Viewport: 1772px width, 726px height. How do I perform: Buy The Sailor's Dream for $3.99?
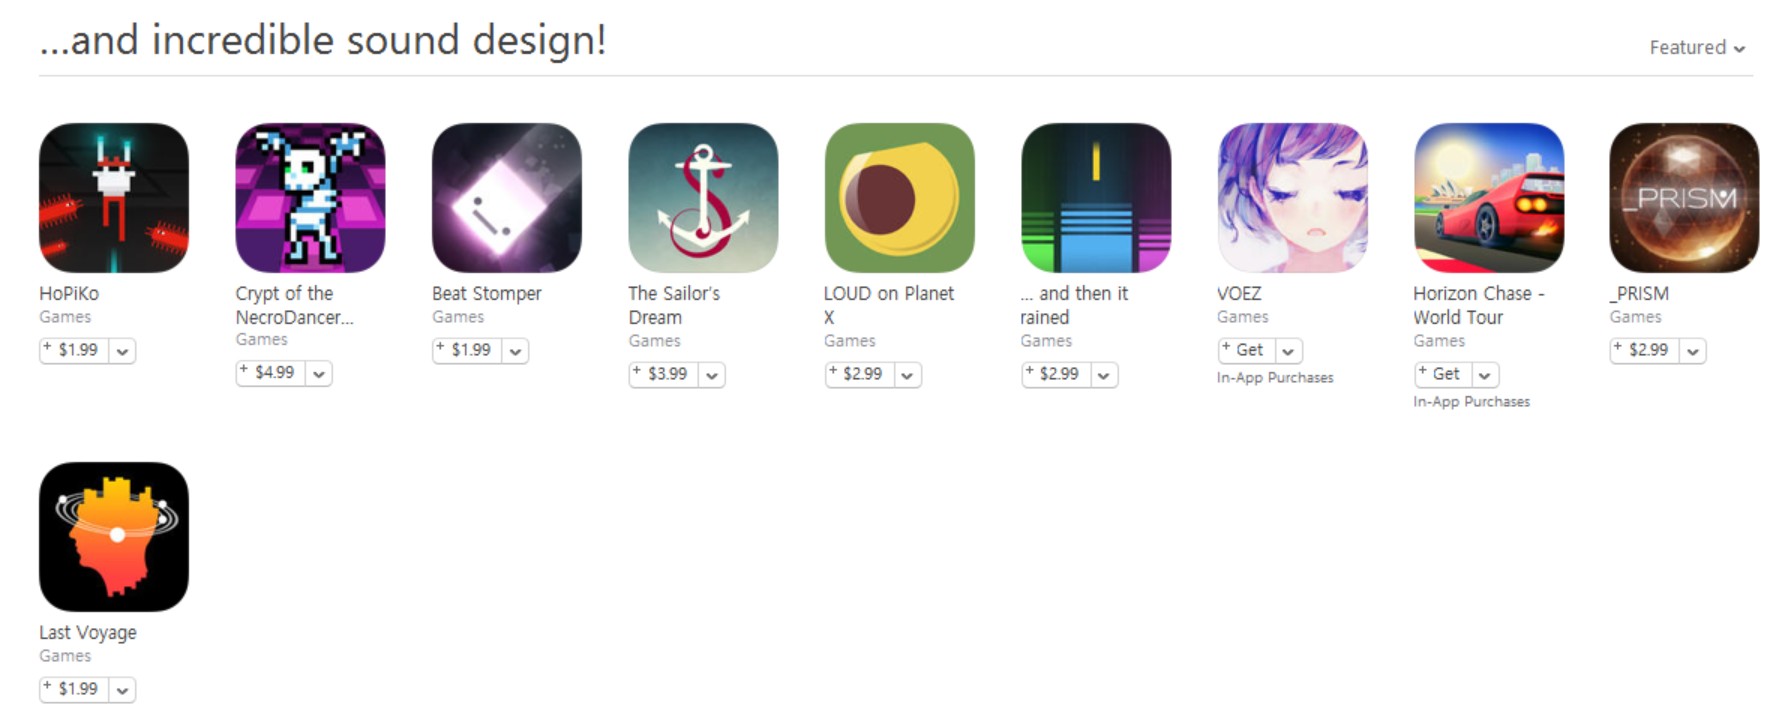(x=664, y=374)
